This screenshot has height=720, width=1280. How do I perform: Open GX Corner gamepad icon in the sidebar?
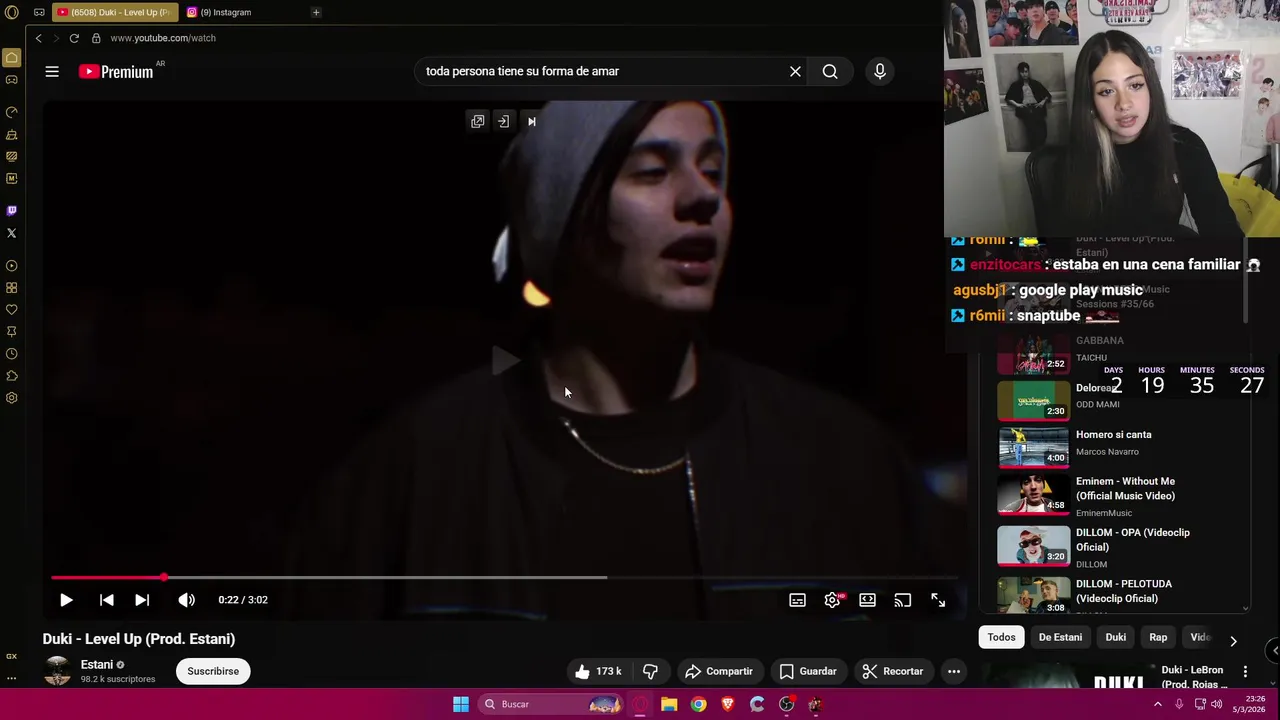point(11,80)
